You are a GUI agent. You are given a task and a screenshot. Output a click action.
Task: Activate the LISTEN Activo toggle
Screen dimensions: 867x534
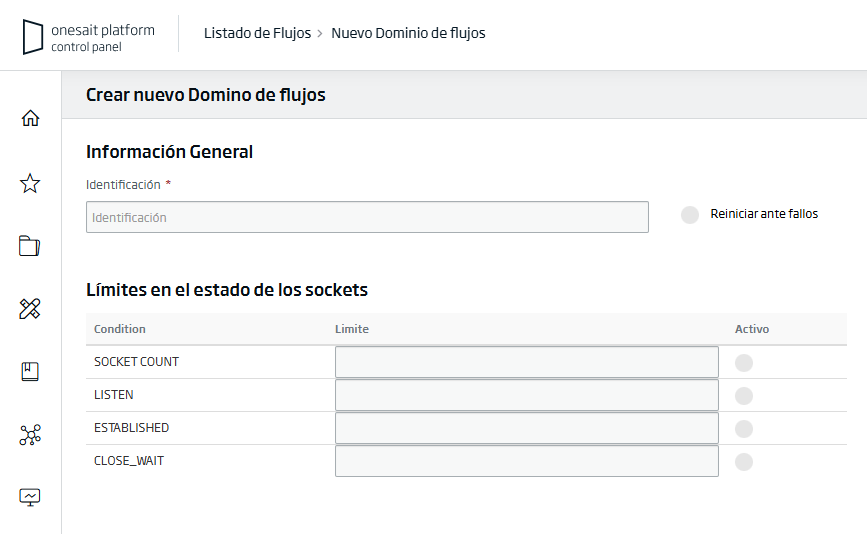tap(744, 396)
